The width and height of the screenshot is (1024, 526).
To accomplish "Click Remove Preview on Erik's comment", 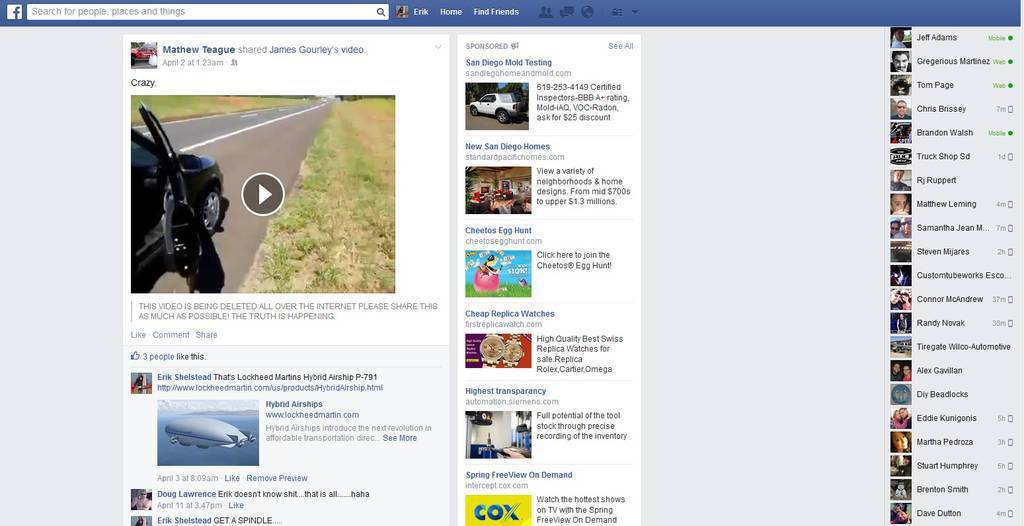I will (x=277, y=478).
